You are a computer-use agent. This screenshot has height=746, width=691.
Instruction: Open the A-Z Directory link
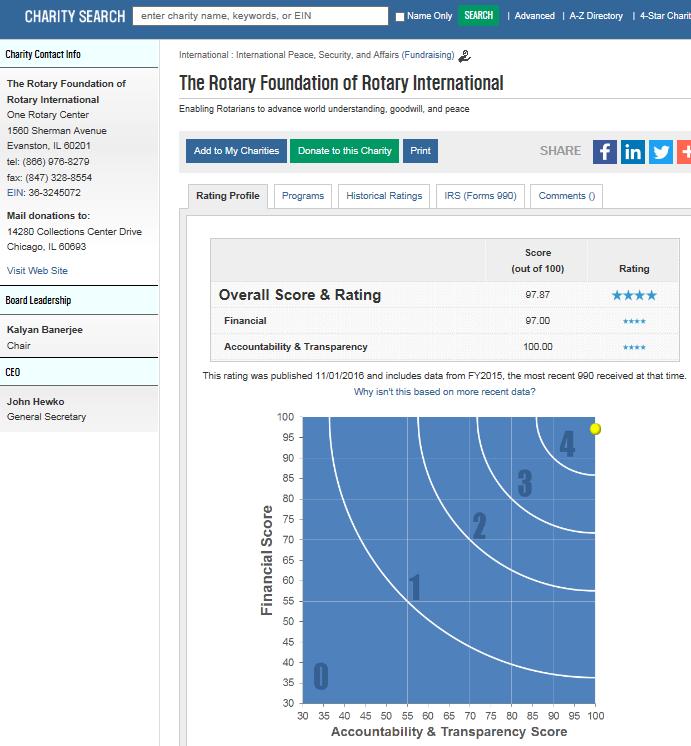click(596, 16)
